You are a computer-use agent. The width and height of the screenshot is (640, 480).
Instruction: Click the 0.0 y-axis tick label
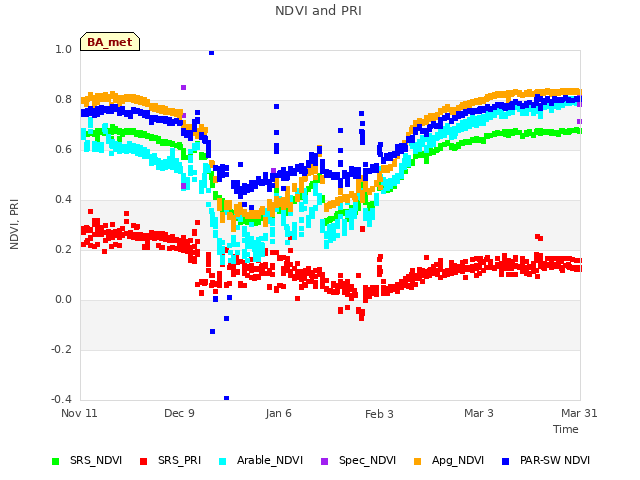63,300
